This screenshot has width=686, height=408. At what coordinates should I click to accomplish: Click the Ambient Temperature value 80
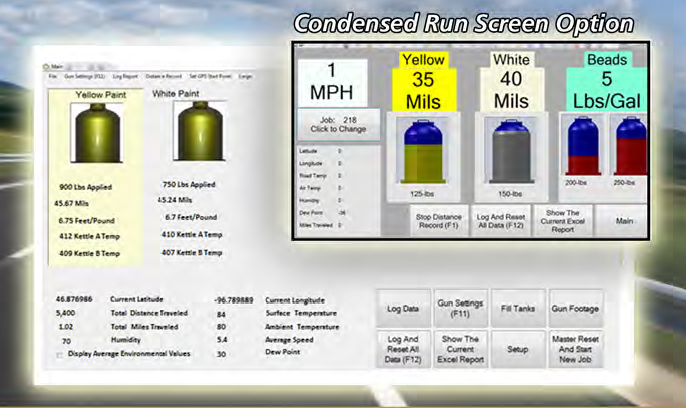[221, 327]
